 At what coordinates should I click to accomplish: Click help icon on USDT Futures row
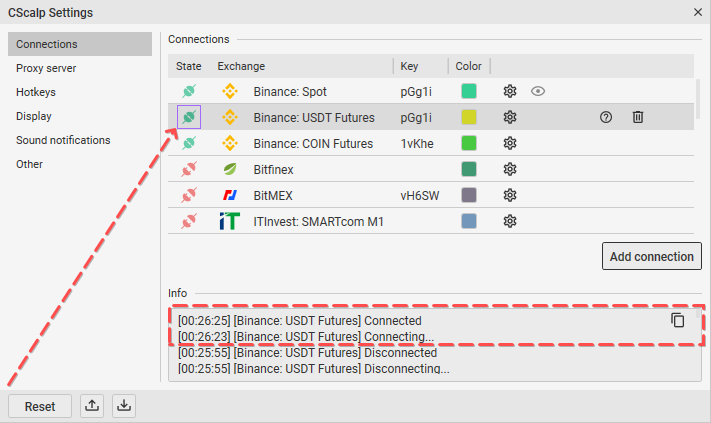(x=605, y=117)
